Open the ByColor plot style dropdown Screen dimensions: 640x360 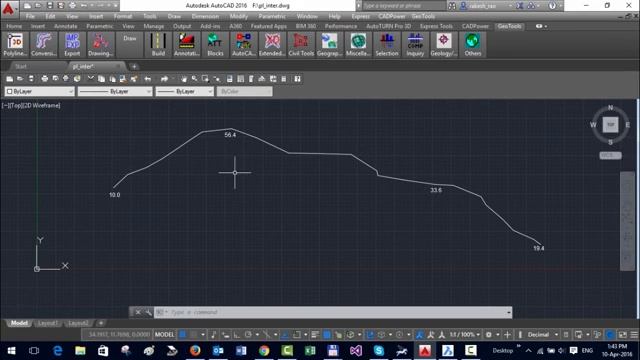click(244, 91)
